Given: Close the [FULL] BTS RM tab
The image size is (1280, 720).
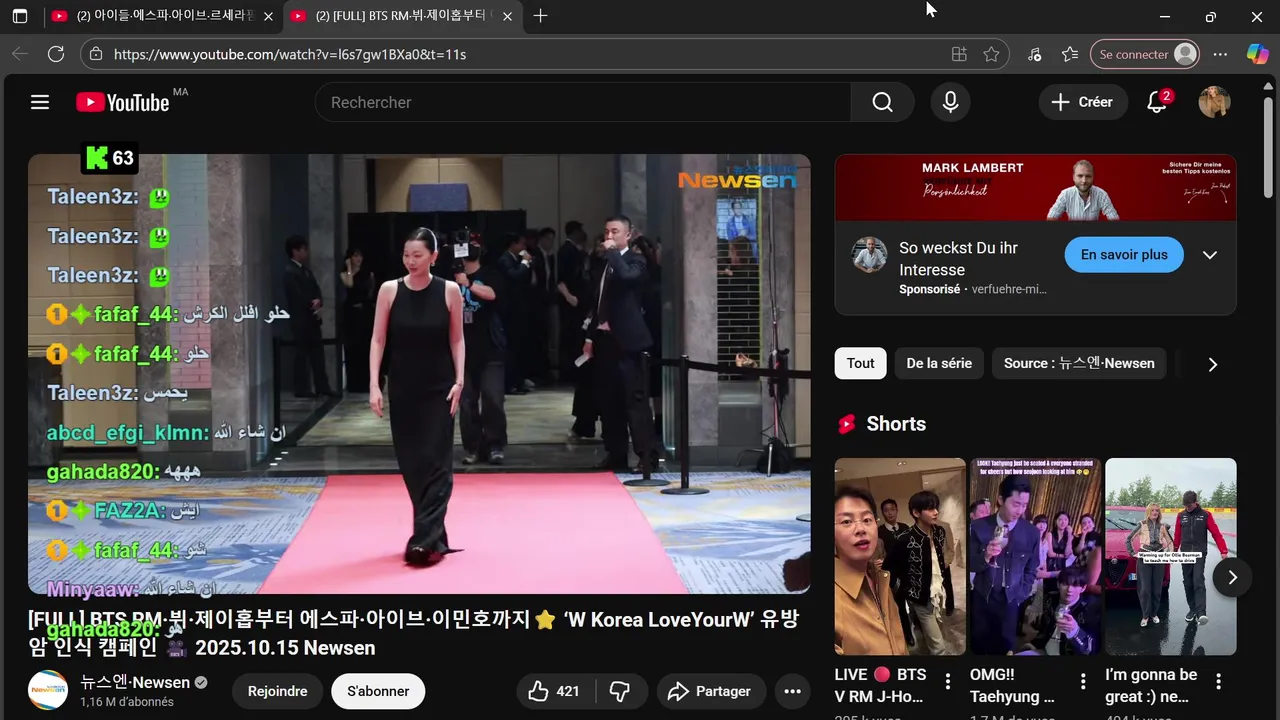Looking at the screenshot, I should 507,16.
